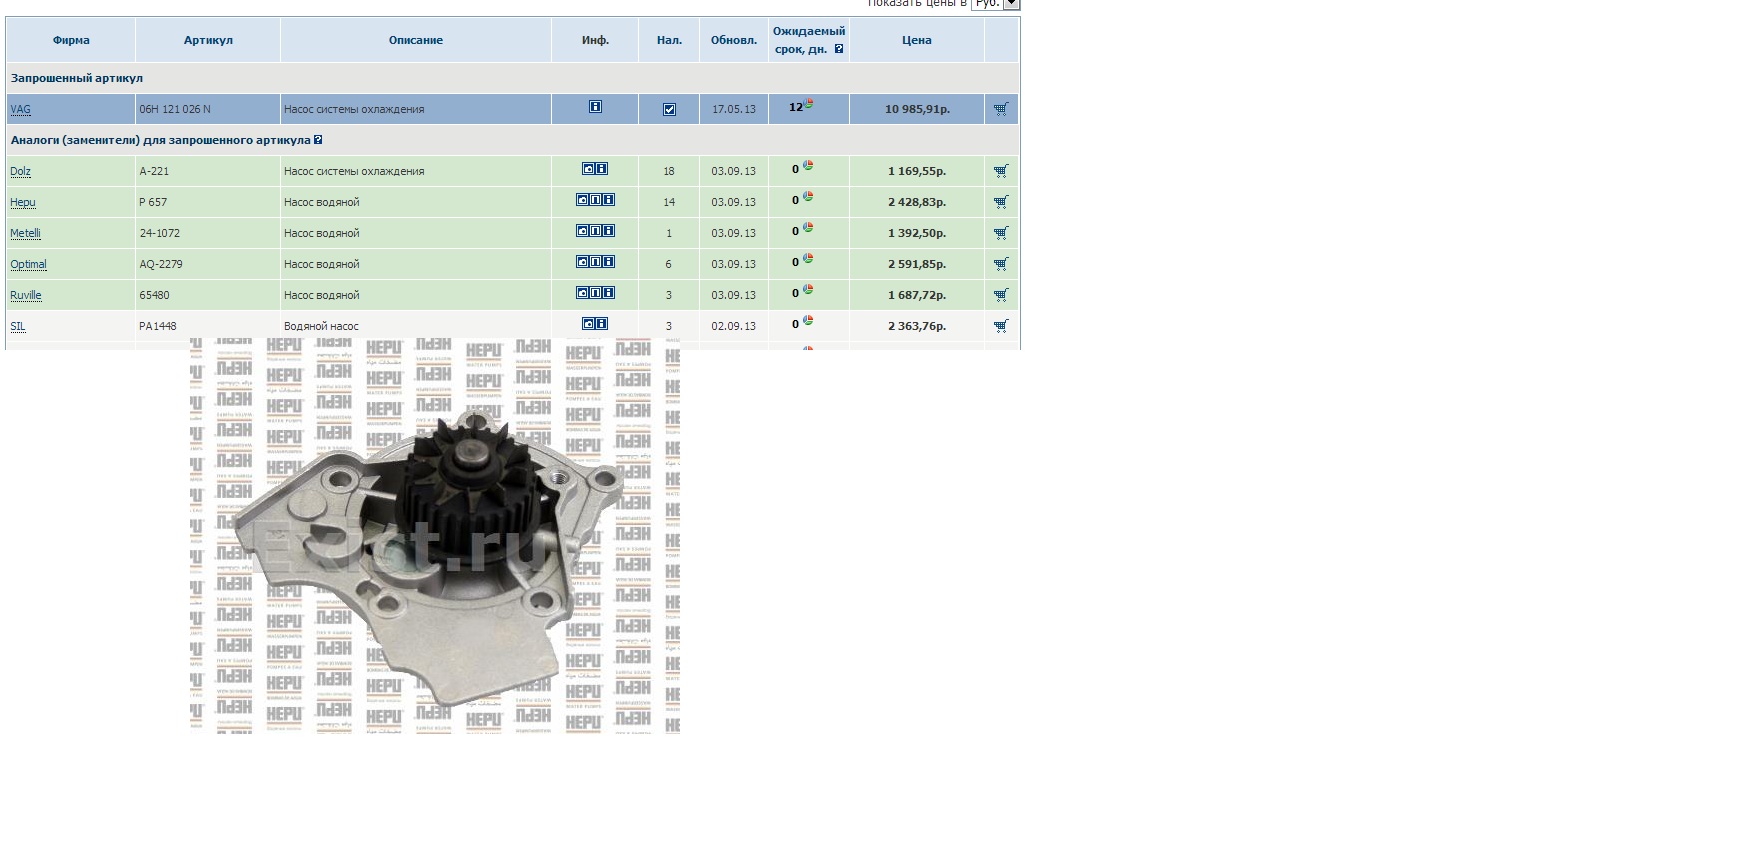
Task: Click the cart icon for Hepu P 657
Action: 1001,202
